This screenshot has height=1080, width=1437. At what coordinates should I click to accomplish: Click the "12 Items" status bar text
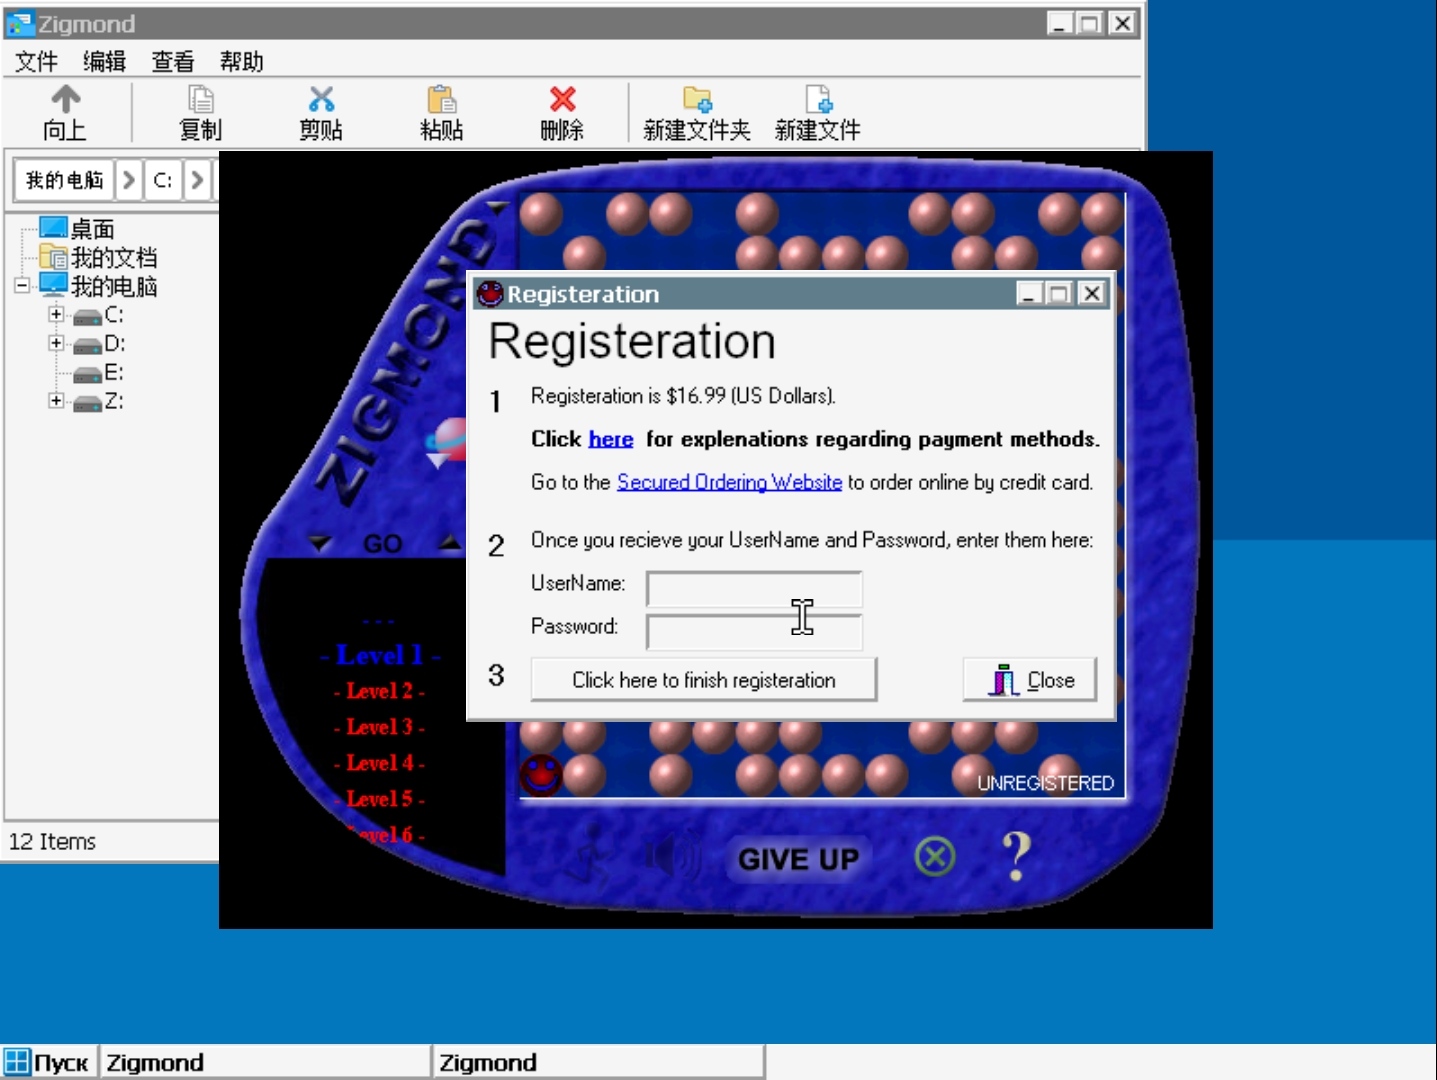(52, 842)
